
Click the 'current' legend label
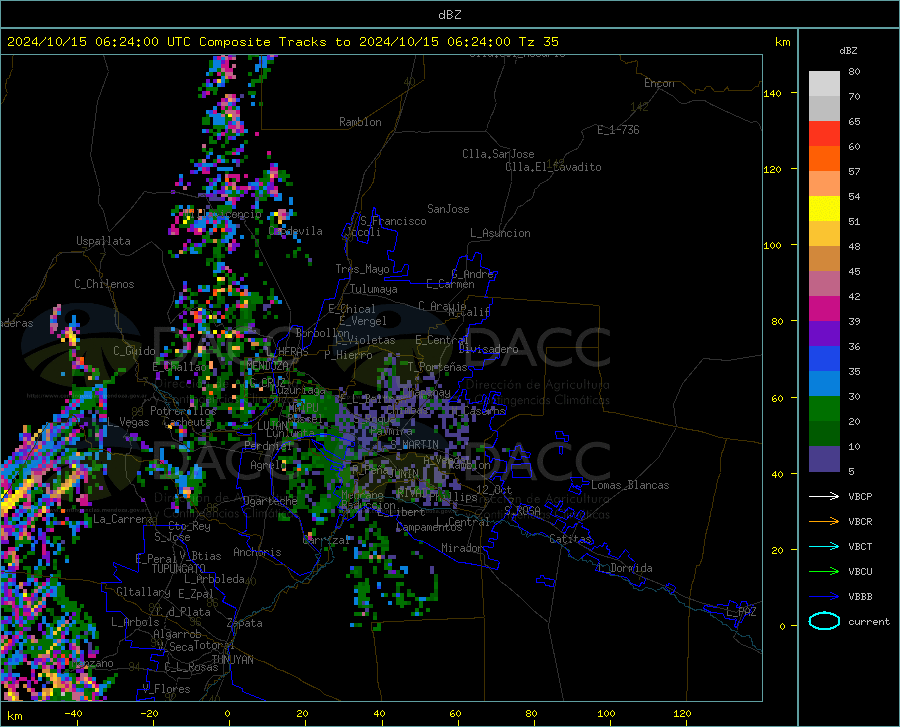(x=868, y=622)
